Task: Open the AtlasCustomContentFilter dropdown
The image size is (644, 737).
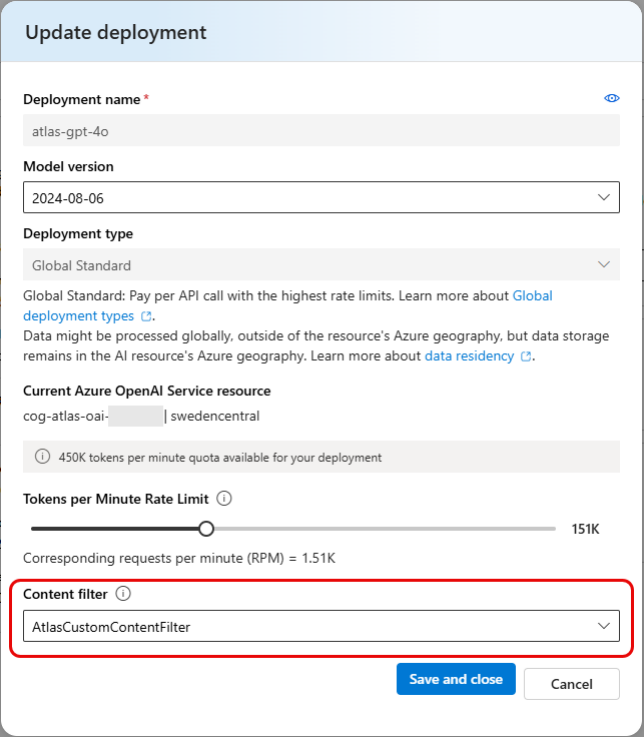Action: (x=322, y=626)
